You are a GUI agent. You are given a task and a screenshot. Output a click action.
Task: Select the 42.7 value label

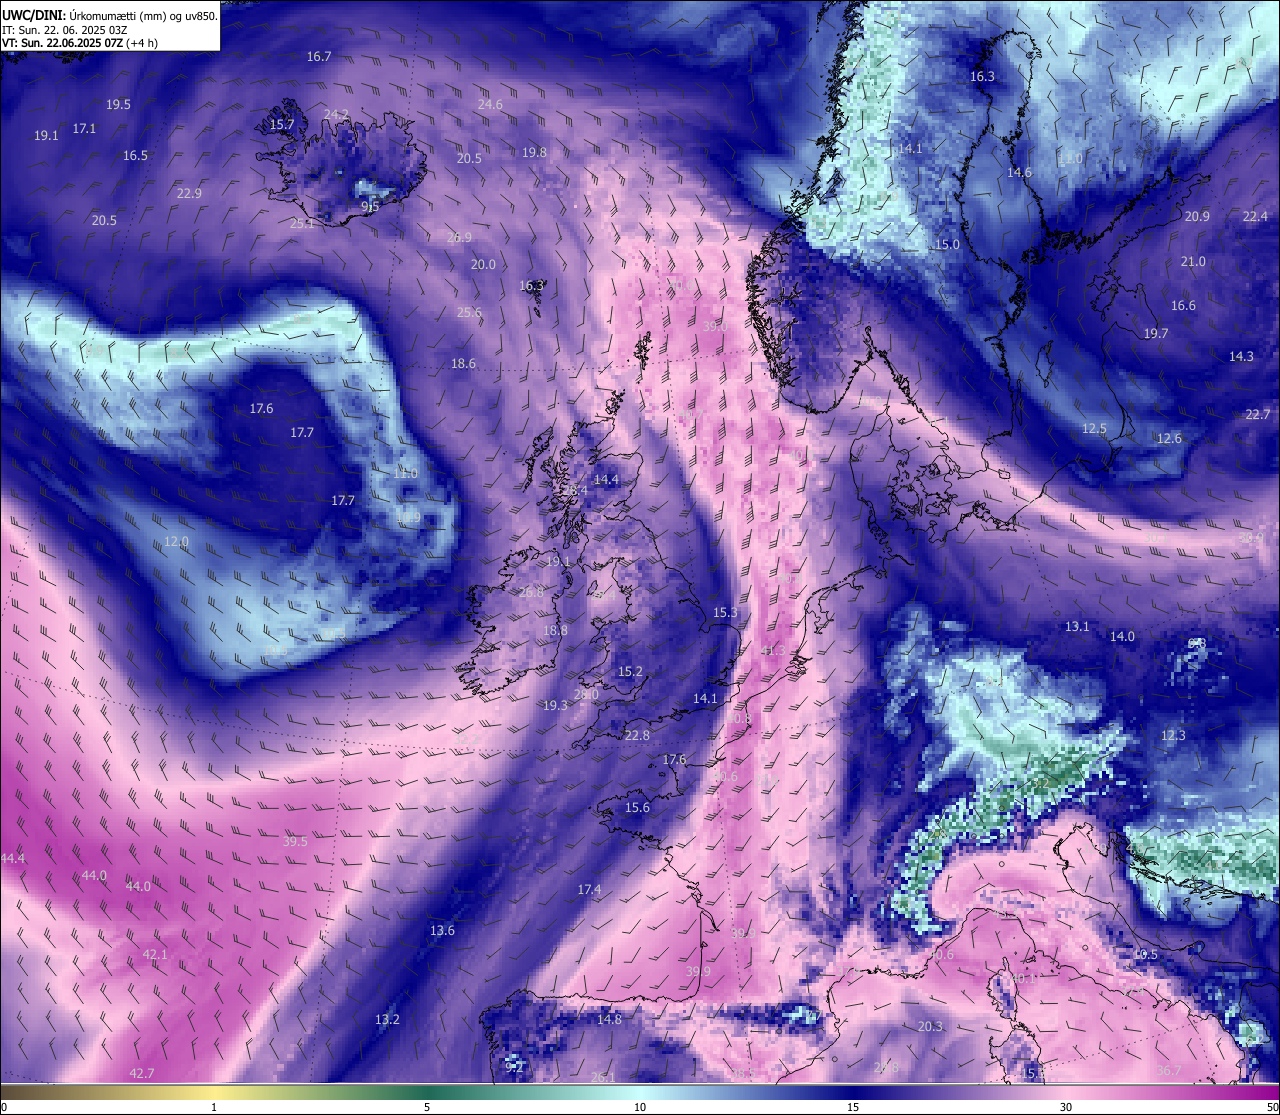point(142,1073)
